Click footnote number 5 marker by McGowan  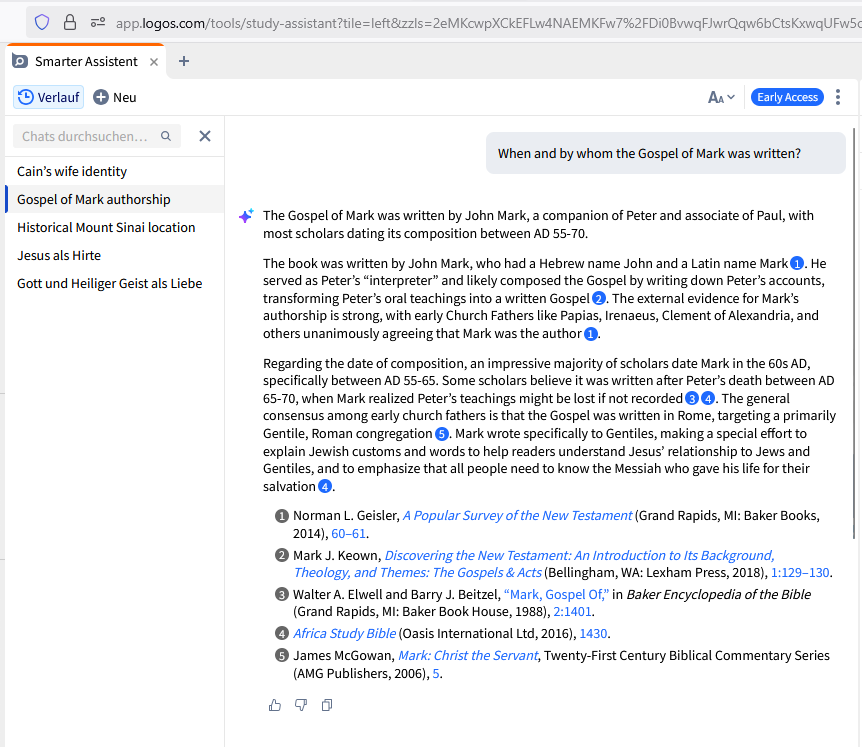[281, 656]
